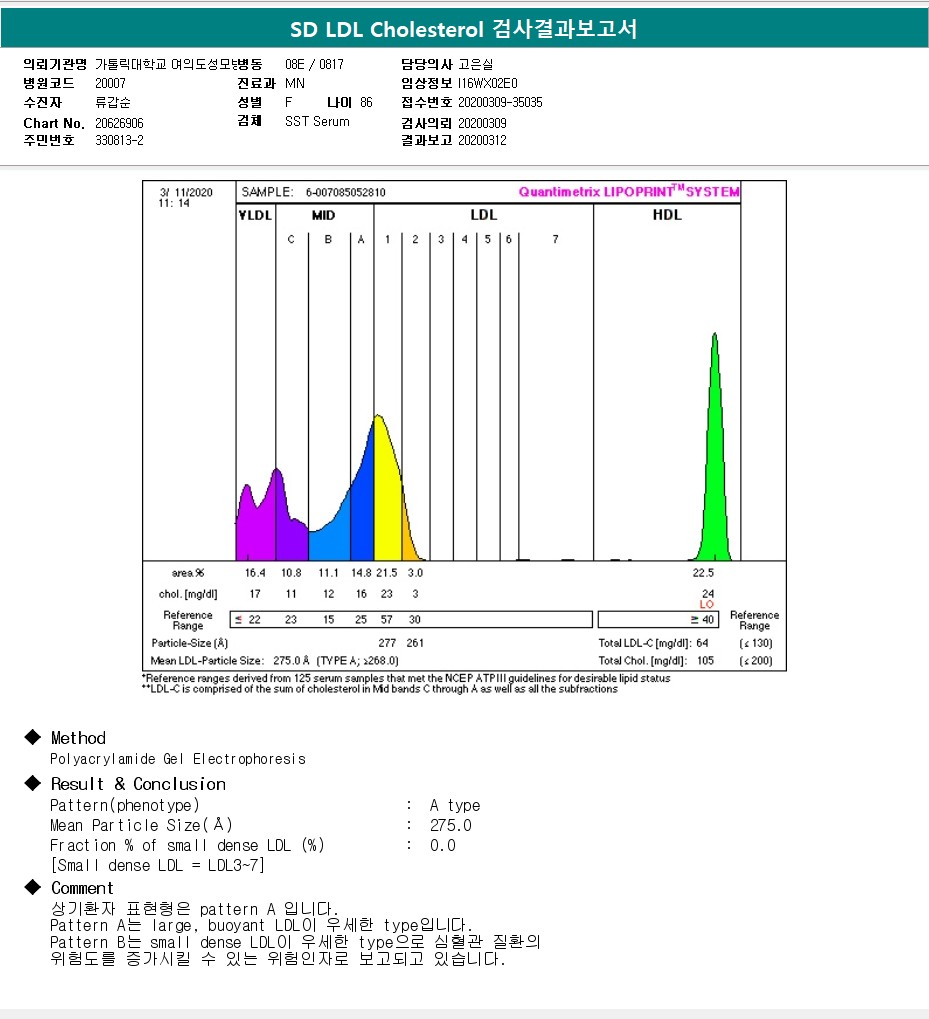
Task: Click [Small dense LDL = LDL3~7] note
Action: point(157,866)
